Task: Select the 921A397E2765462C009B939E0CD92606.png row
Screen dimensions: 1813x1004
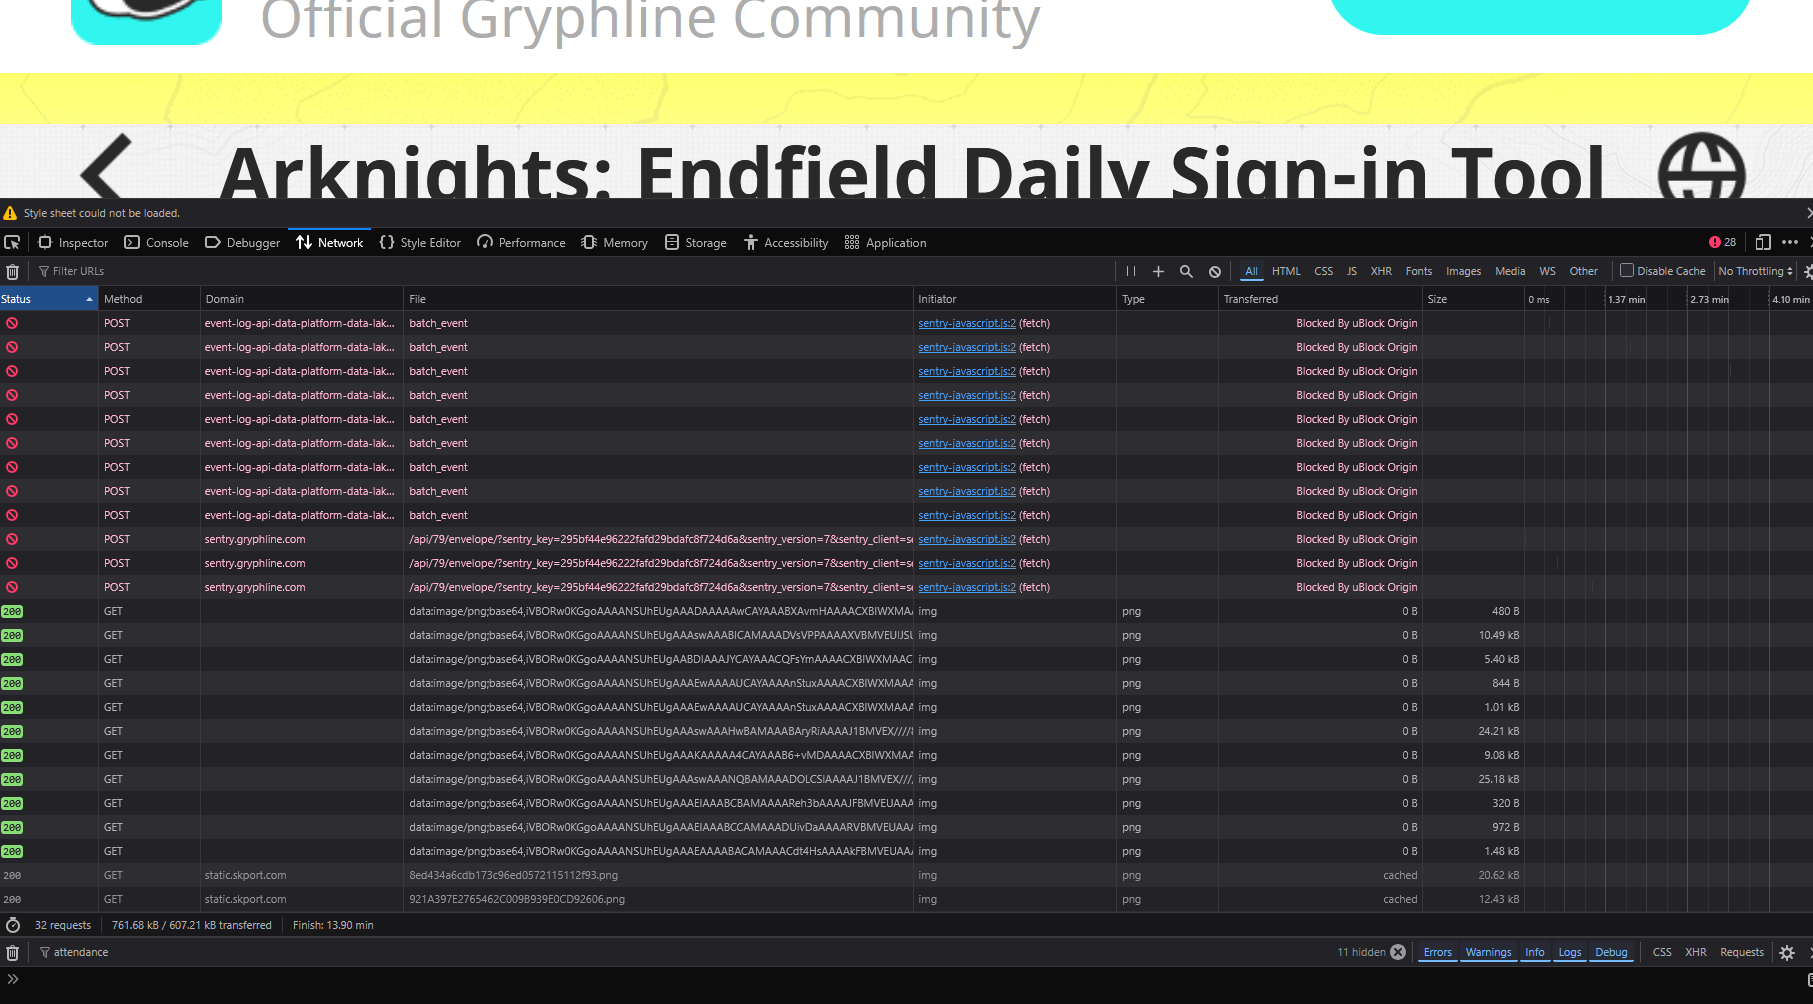Action: tap(906, 899)
